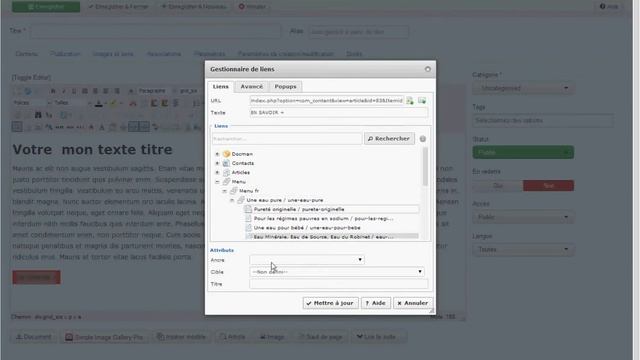The image size is (640, 360).
Task: Select Pour les régimes pauvres en sodium row
Action: pyautogui.click(x=331, y=218)
